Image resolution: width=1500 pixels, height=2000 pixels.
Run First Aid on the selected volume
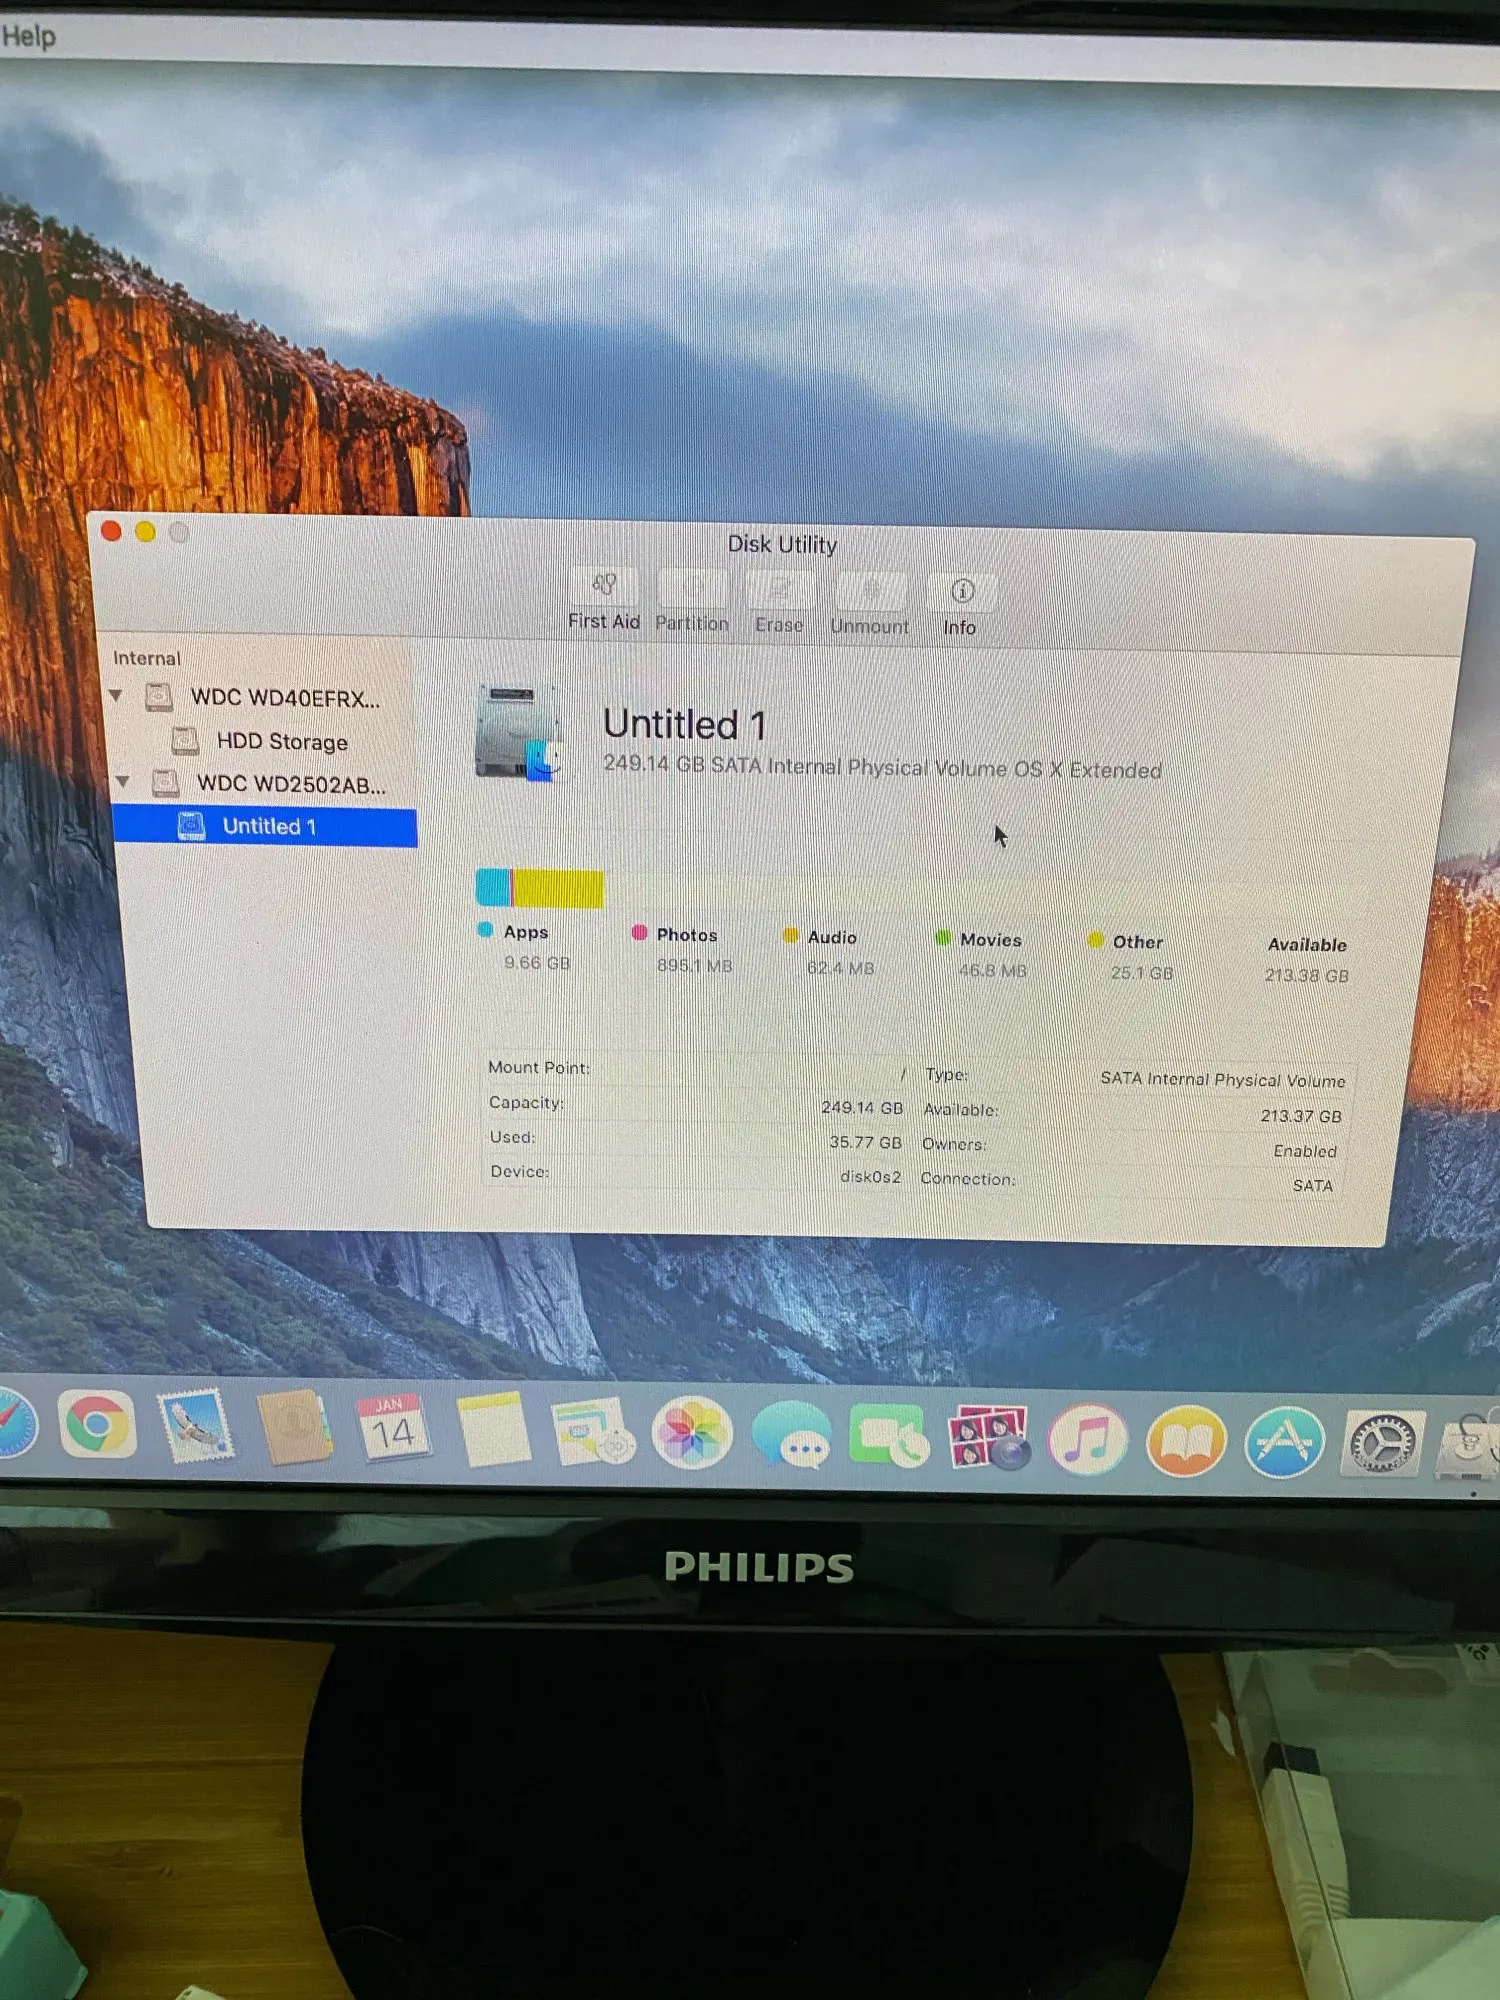(x=604, y=601)
